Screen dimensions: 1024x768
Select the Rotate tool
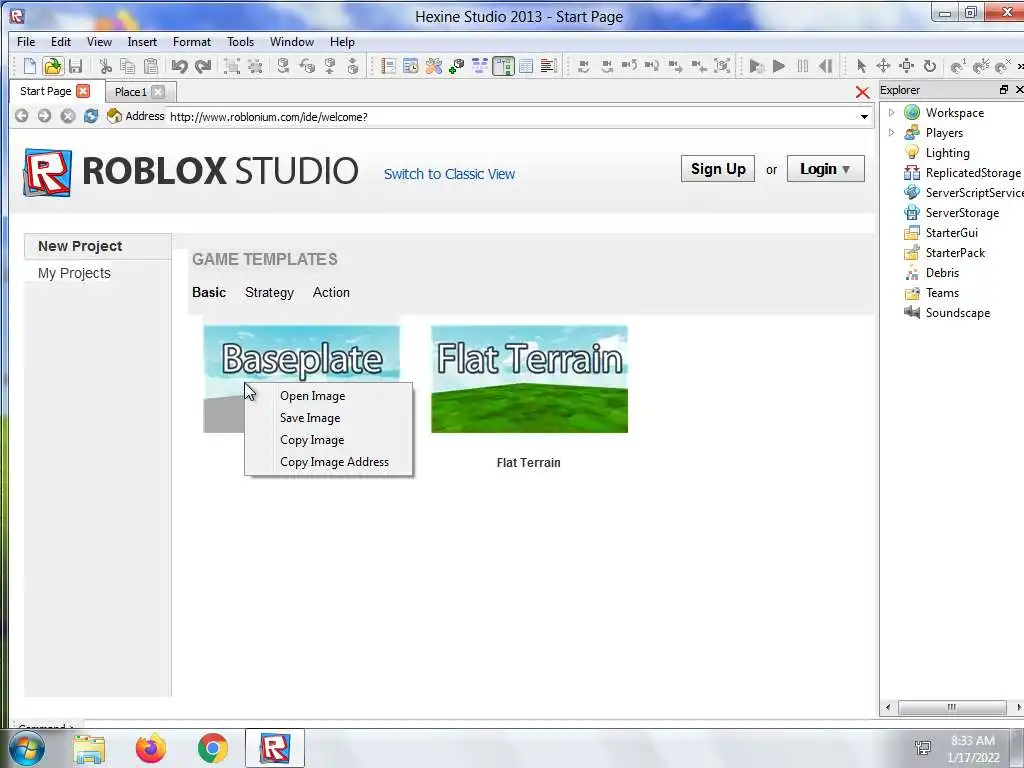[929, 66]
